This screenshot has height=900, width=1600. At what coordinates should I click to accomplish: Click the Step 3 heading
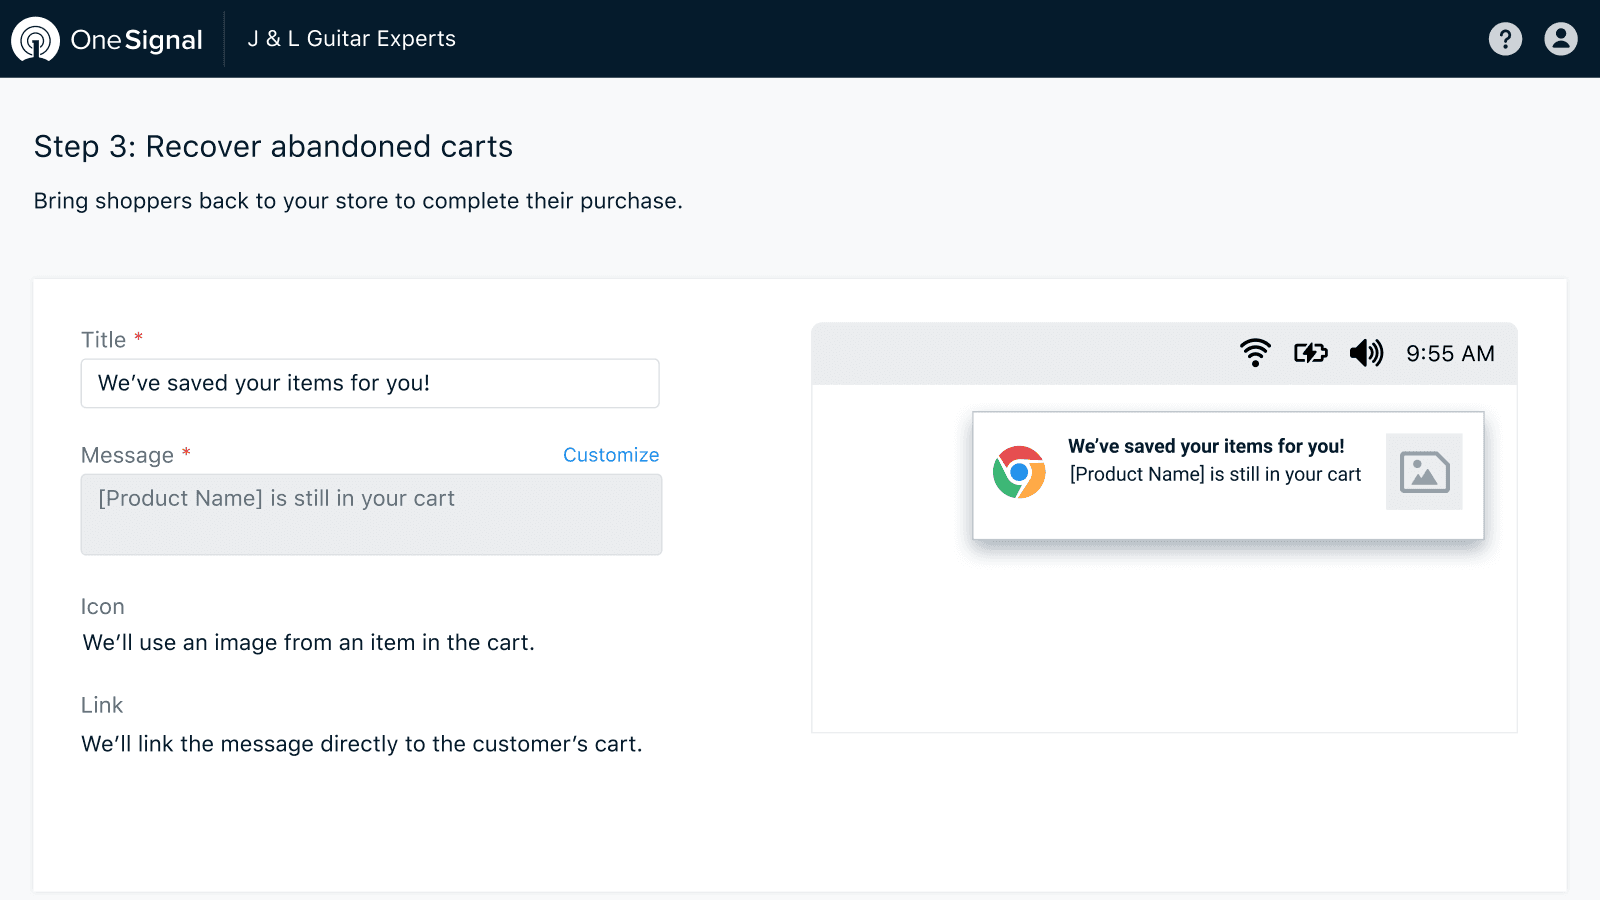click(273, 147)
